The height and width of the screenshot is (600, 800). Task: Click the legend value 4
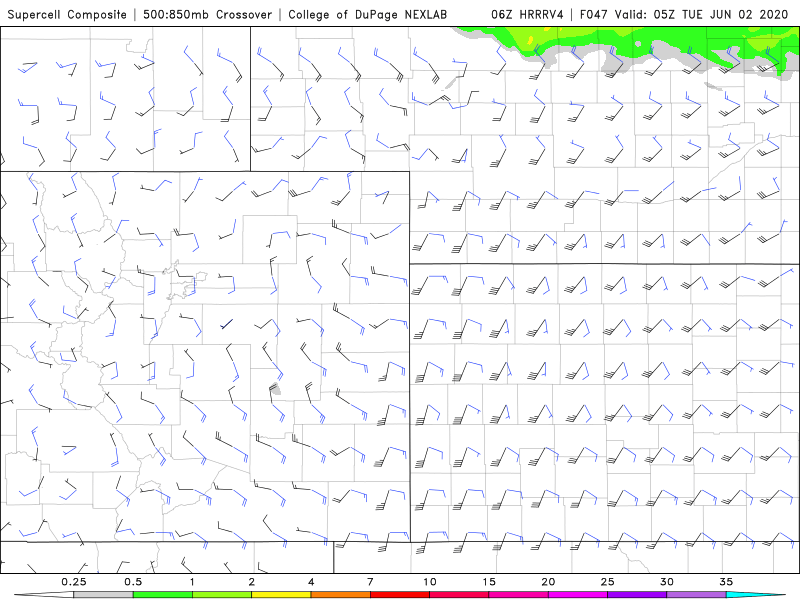coord(311,582)
